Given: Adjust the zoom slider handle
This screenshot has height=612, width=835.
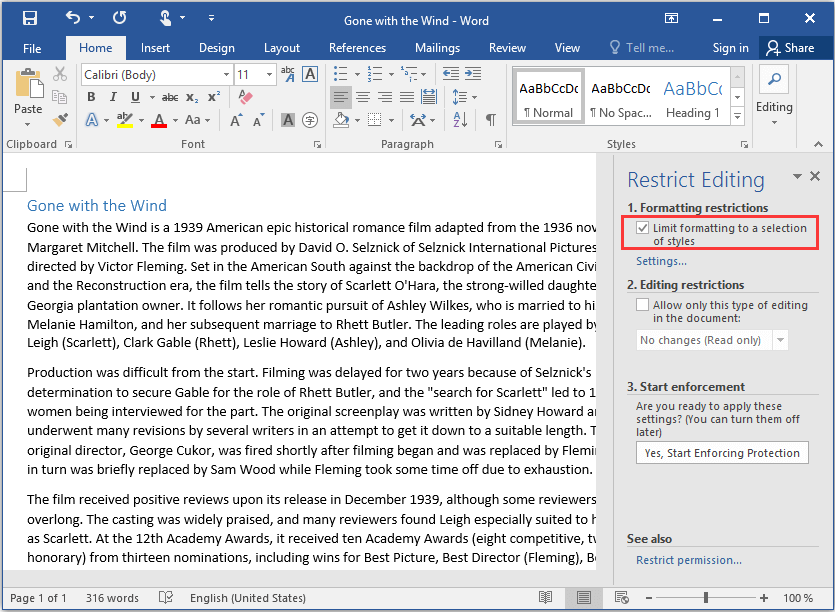Looking at the screenshot, I should pos(706,598).
